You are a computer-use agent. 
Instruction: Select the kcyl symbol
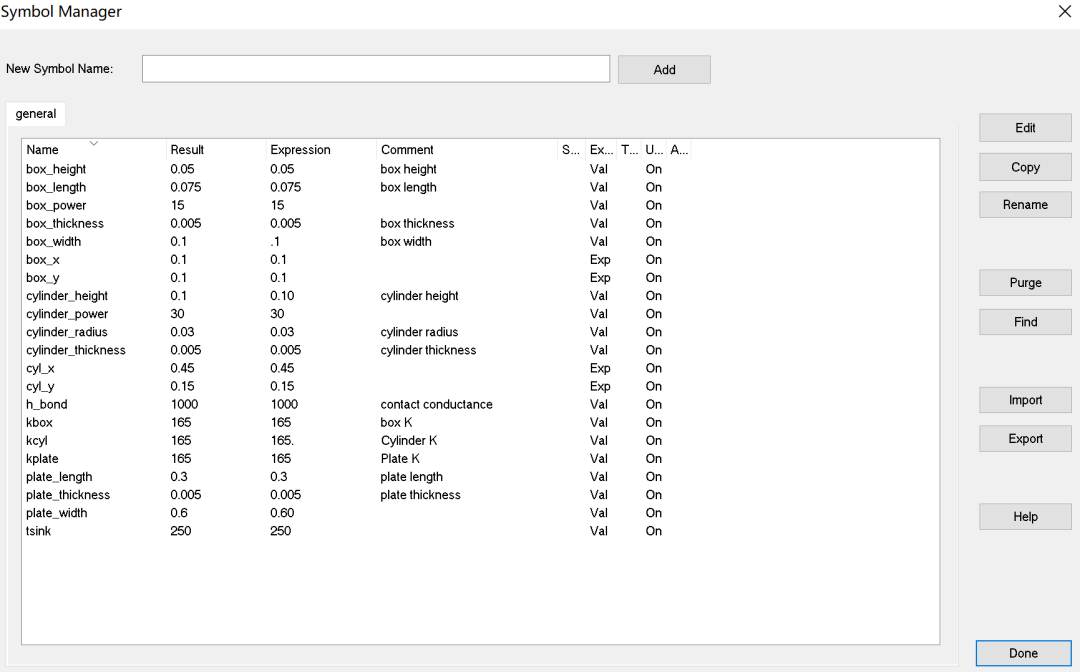point(37,441)
